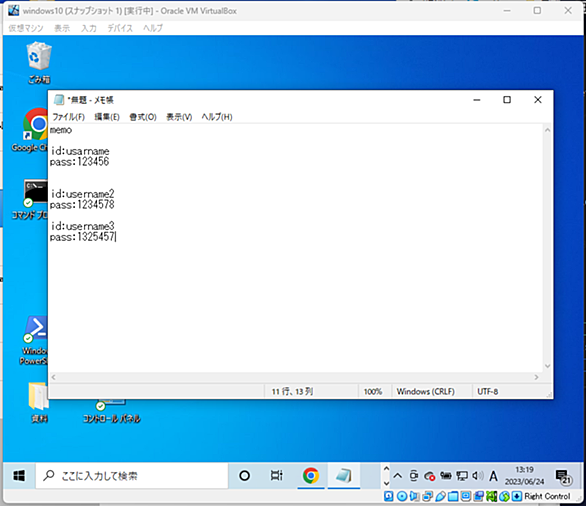Click the Meet Now tray icon
Image resolution: width=586 pixels, height=506 pixels.
tap(414, 475)
